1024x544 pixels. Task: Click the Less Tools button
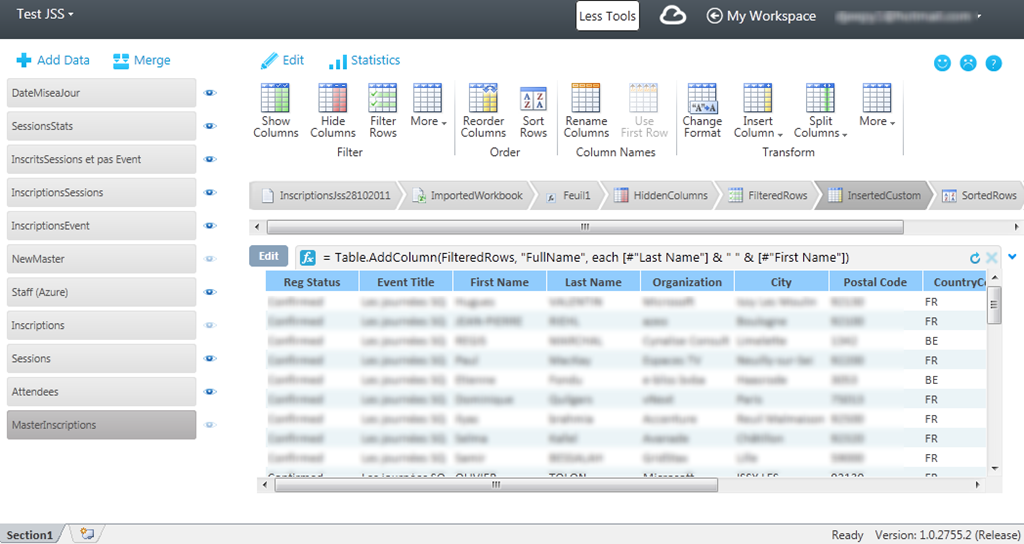607,16
